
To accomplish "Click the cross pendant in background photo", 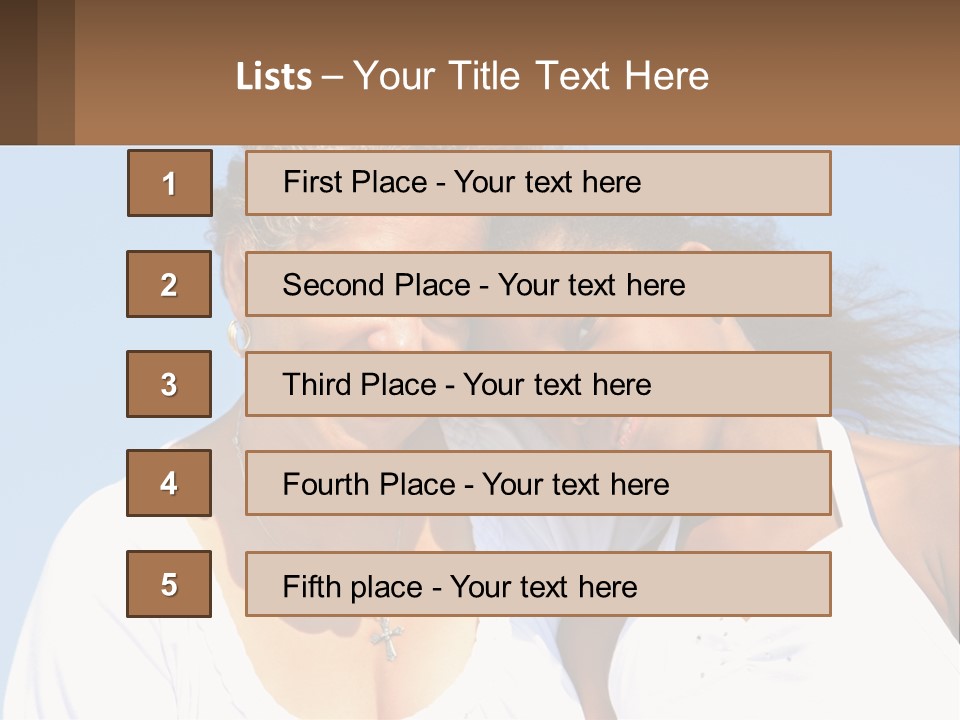I will click(x=387, y=638).
